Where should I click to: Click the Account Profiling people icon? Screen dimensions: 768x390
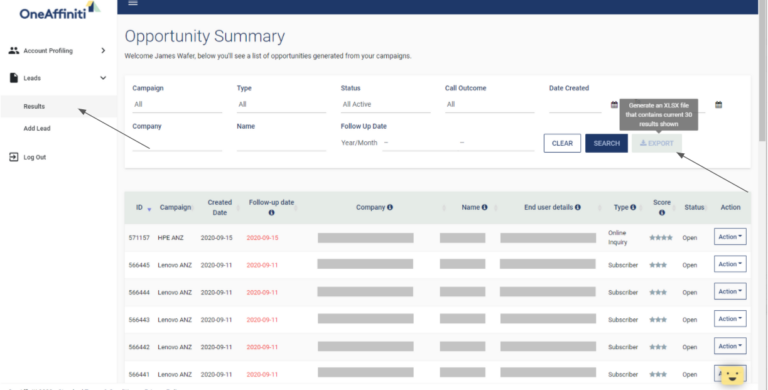tap(14, 50)
